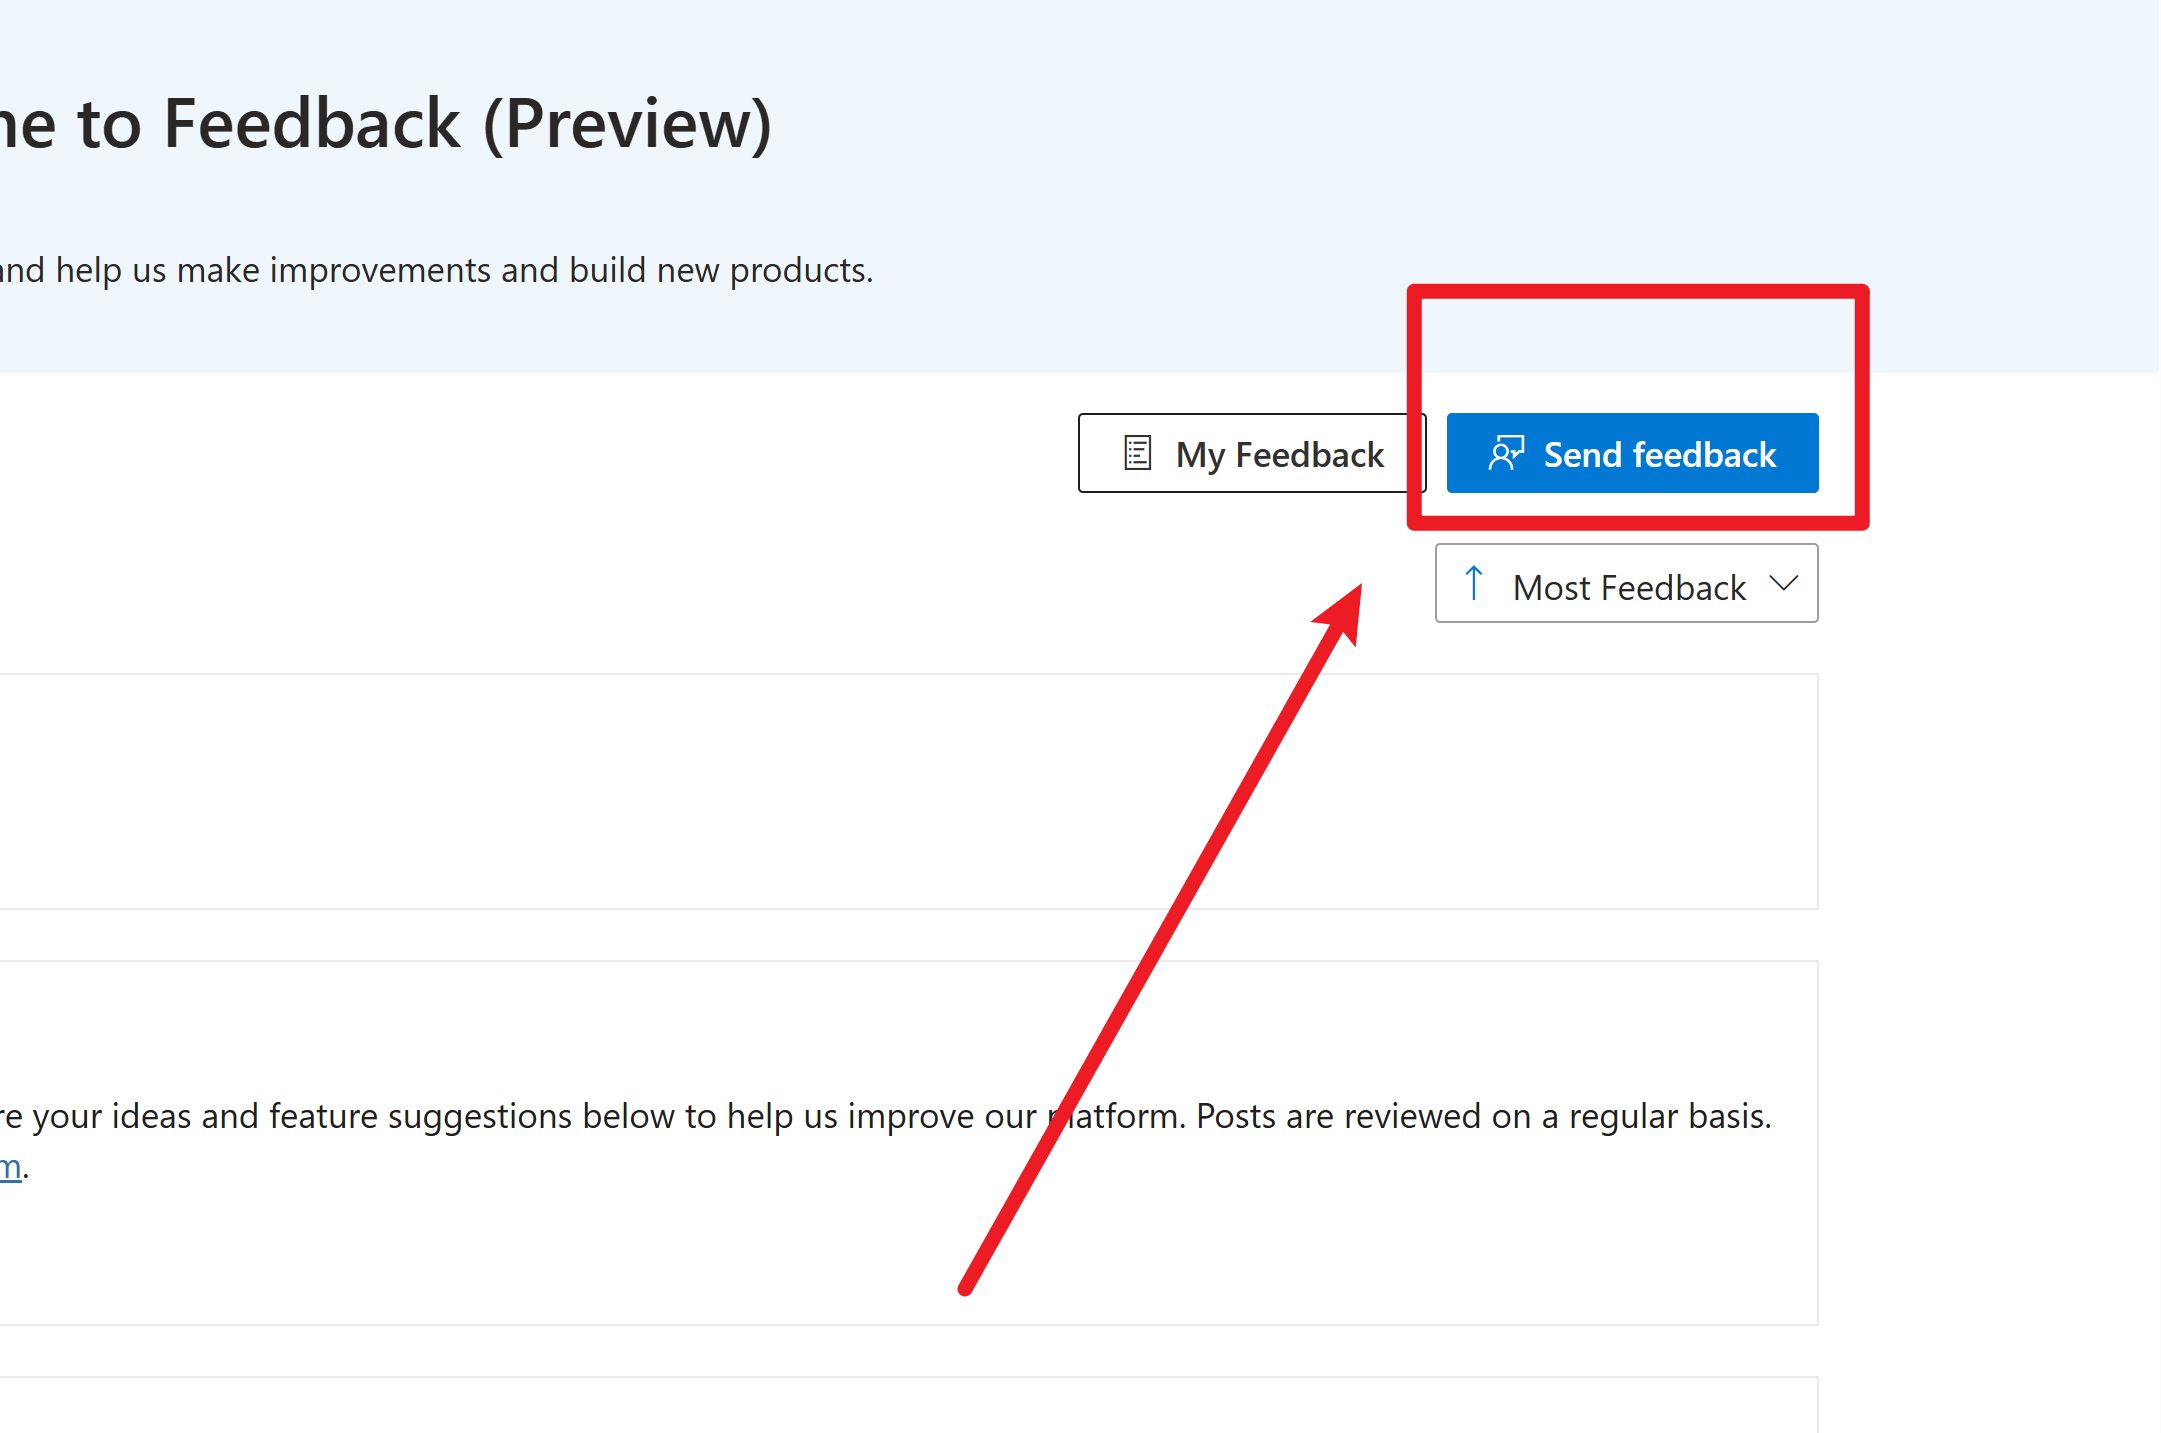
Task: Click the 'My Feedback' label text
Action: pyautogui.click(x=1279, y=455)
